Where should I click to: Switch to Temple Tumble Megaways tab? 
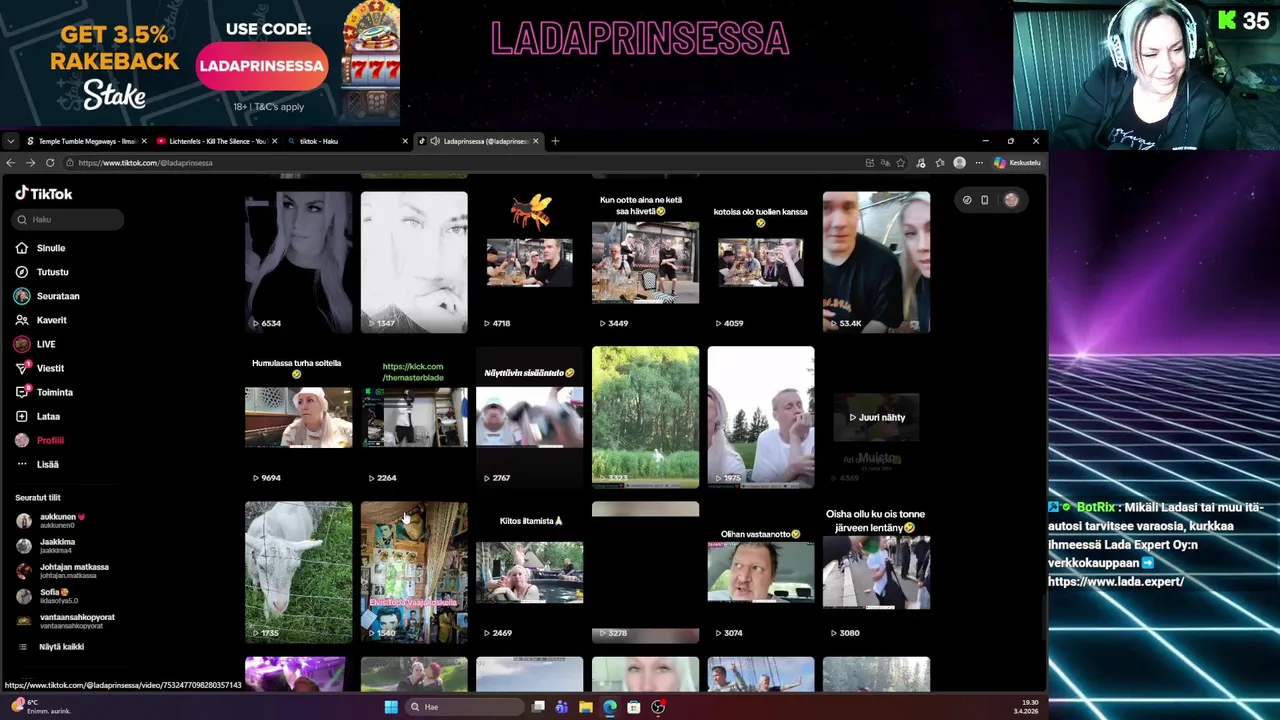coord(85,141)
